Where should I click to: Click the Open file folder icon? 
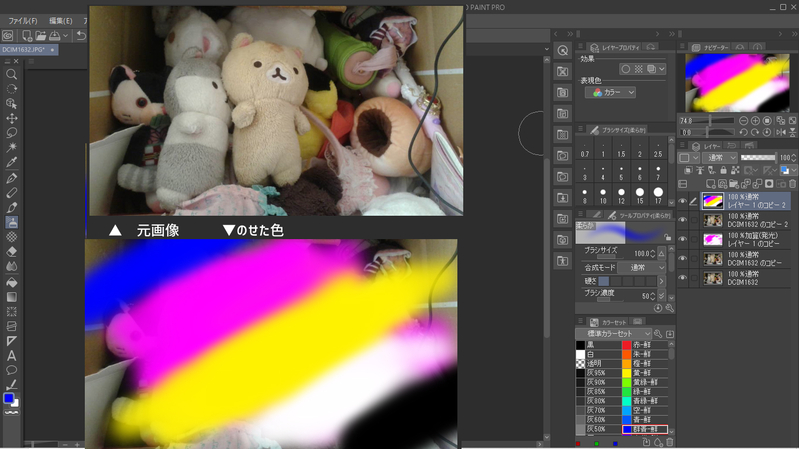41,35
